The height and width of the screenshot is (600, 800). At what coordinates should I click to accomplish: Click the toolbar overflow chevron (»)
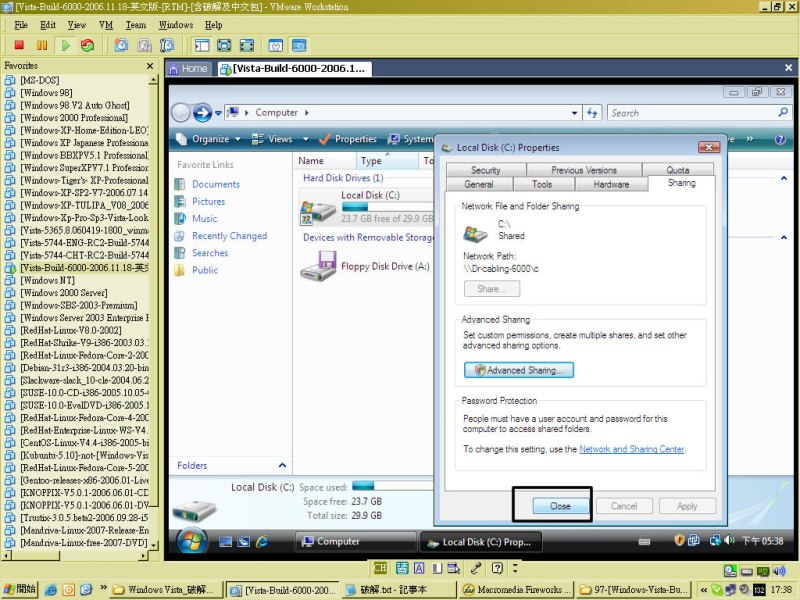point(749,139)
